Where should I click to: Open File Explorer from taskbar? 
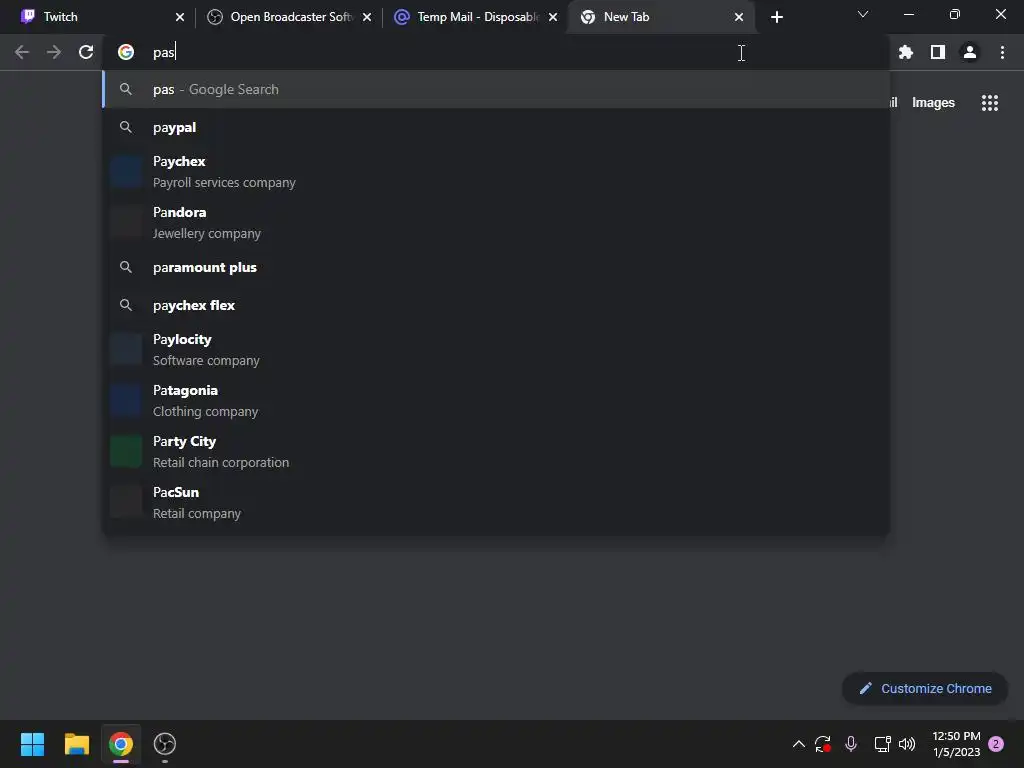(76, 744)
